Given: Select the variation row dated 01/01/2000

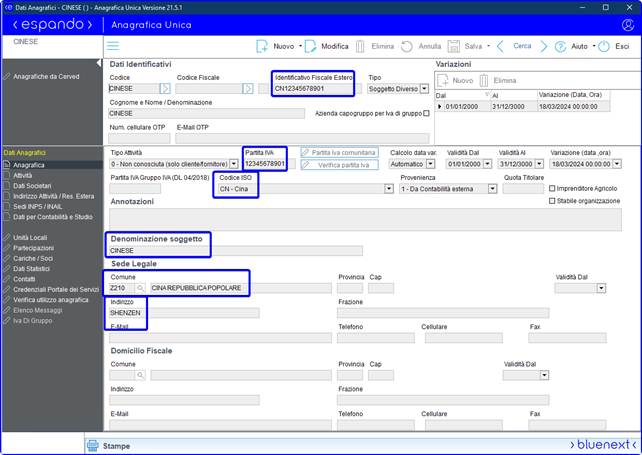Looking at the screenshot, I should [522, 106].
